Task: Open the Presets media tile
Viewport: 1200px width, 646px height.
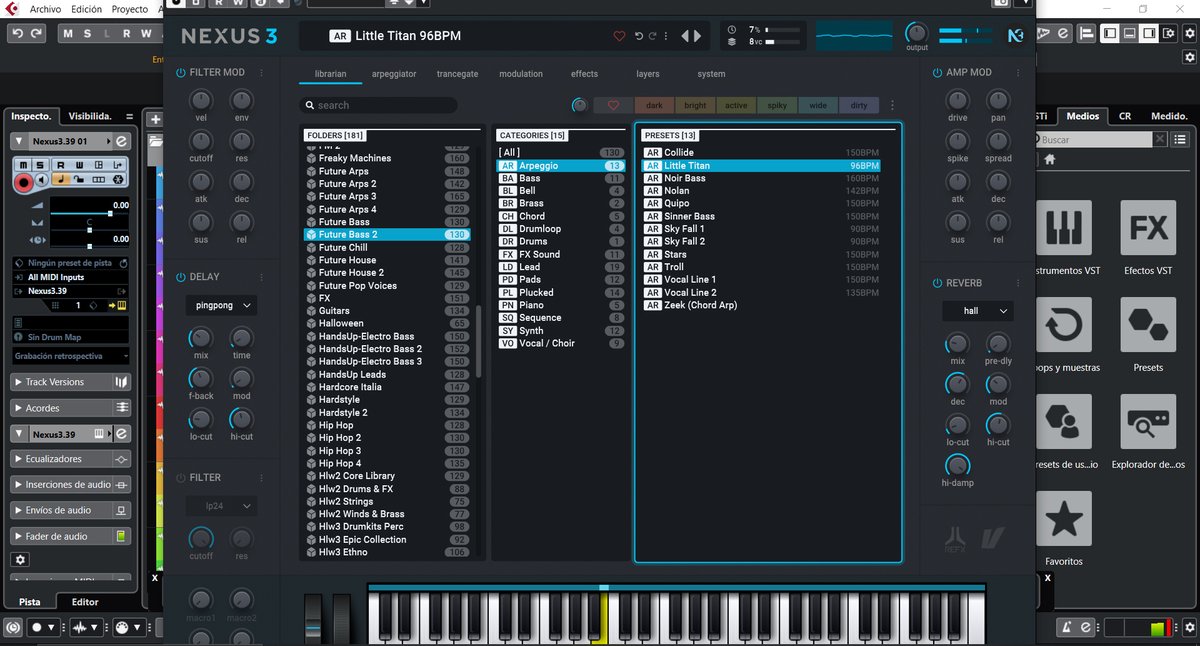Action: coord(1148,325)
